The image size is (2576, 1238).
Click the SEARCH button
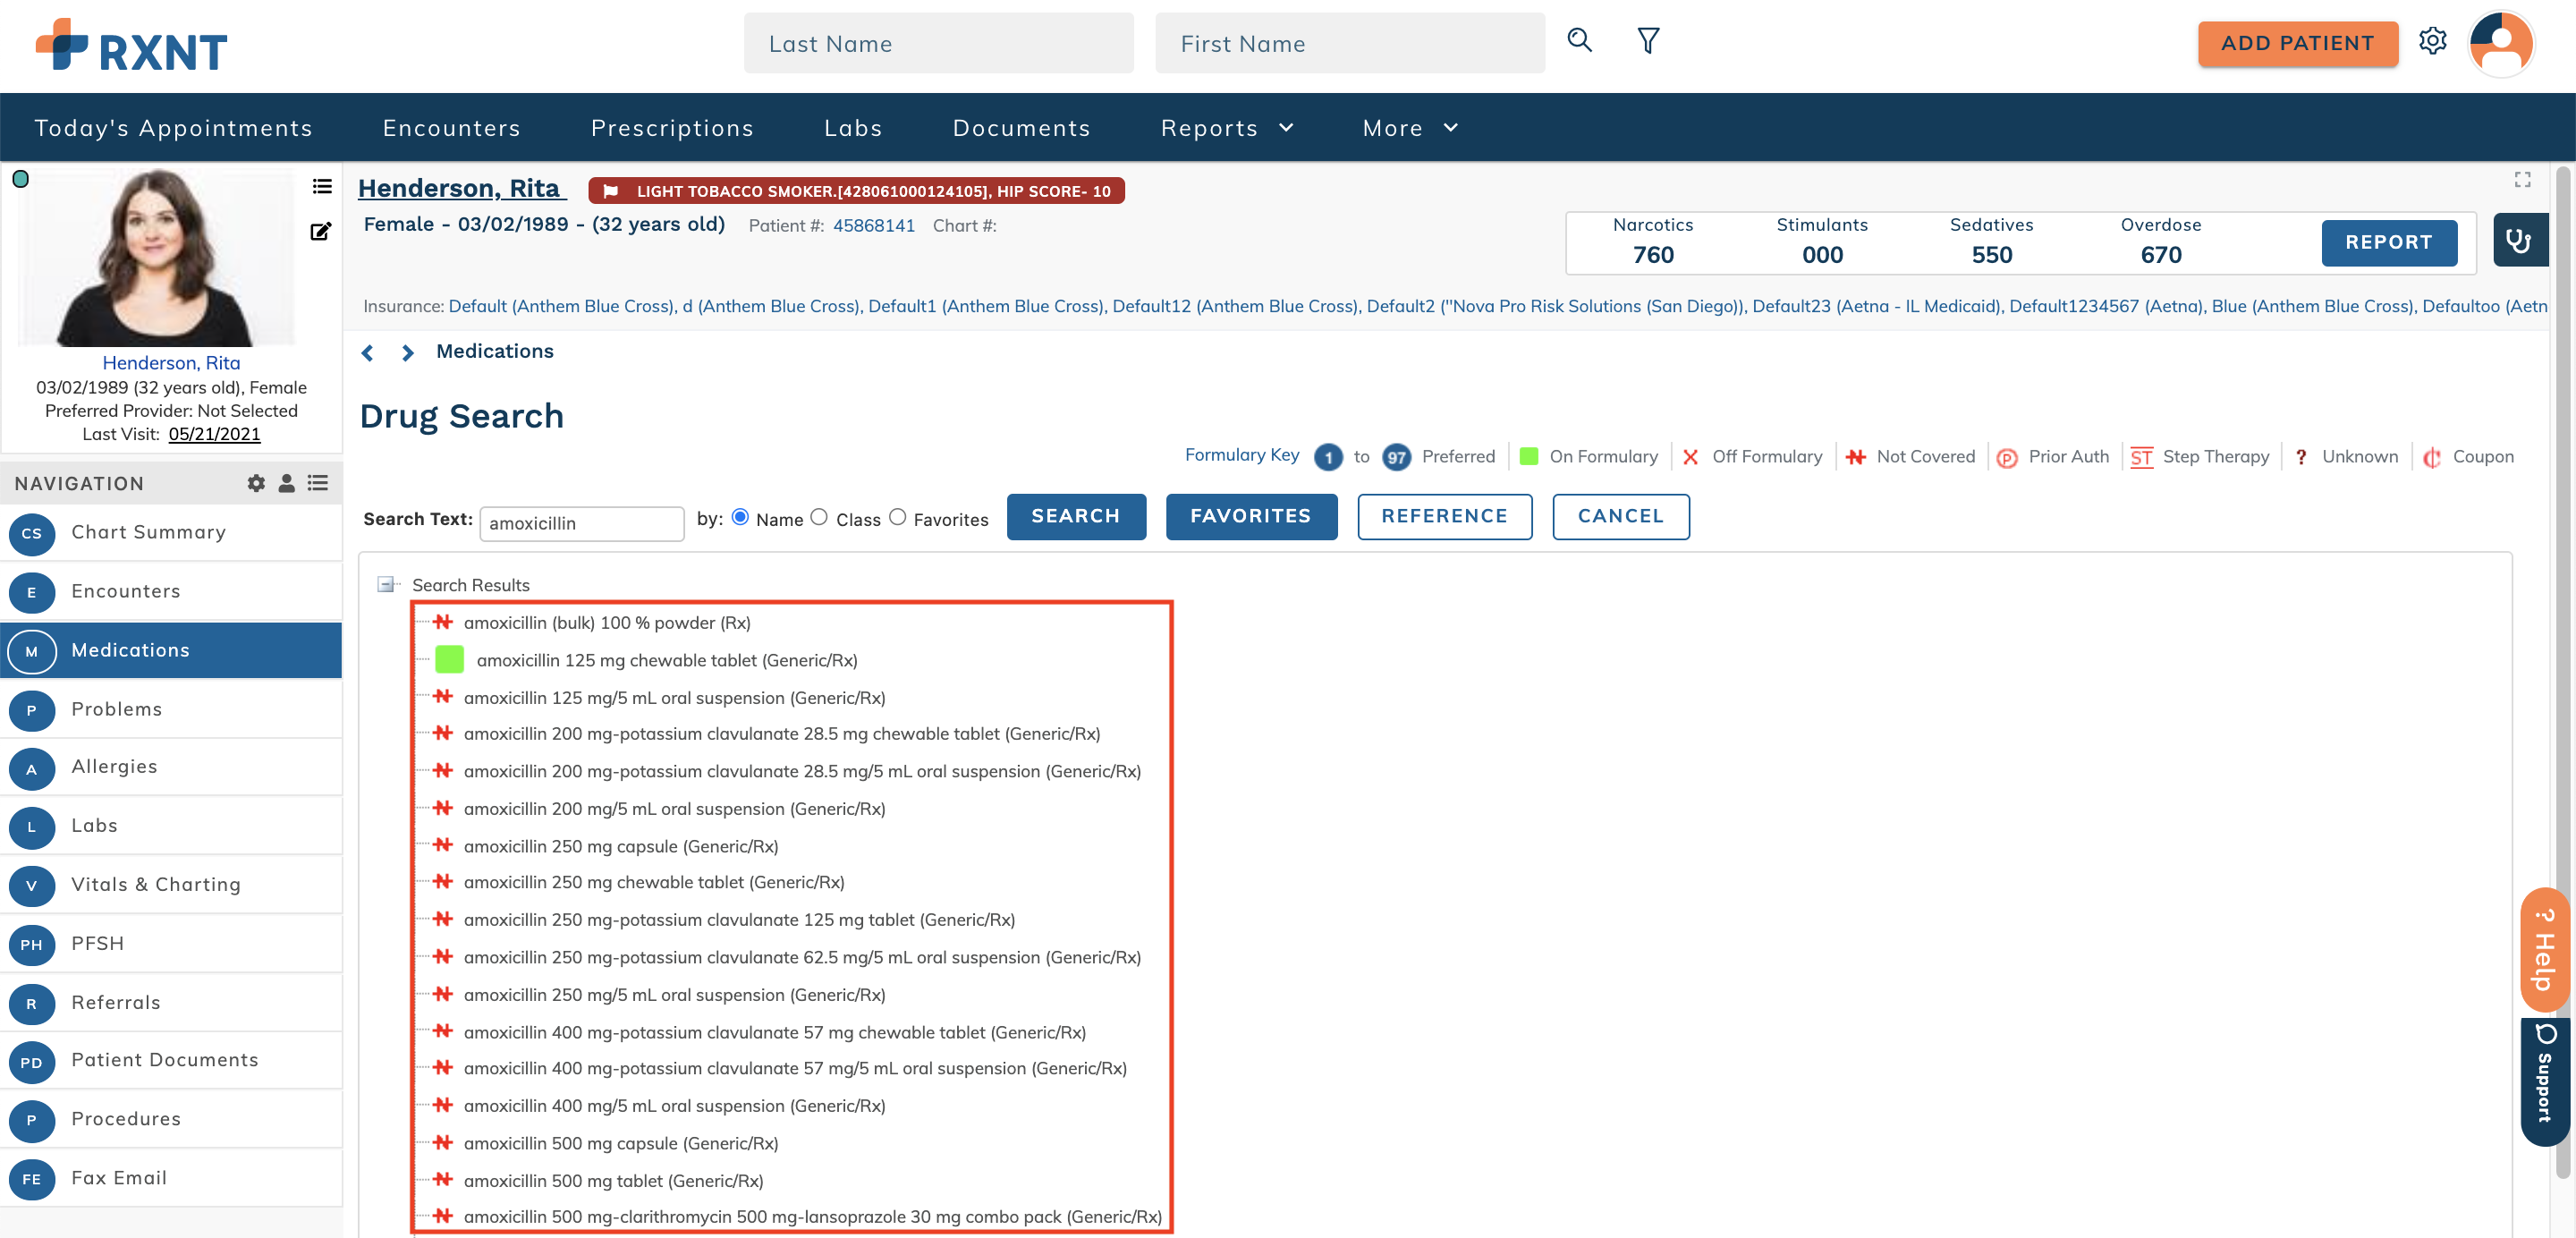click(x=1076, y=516)
